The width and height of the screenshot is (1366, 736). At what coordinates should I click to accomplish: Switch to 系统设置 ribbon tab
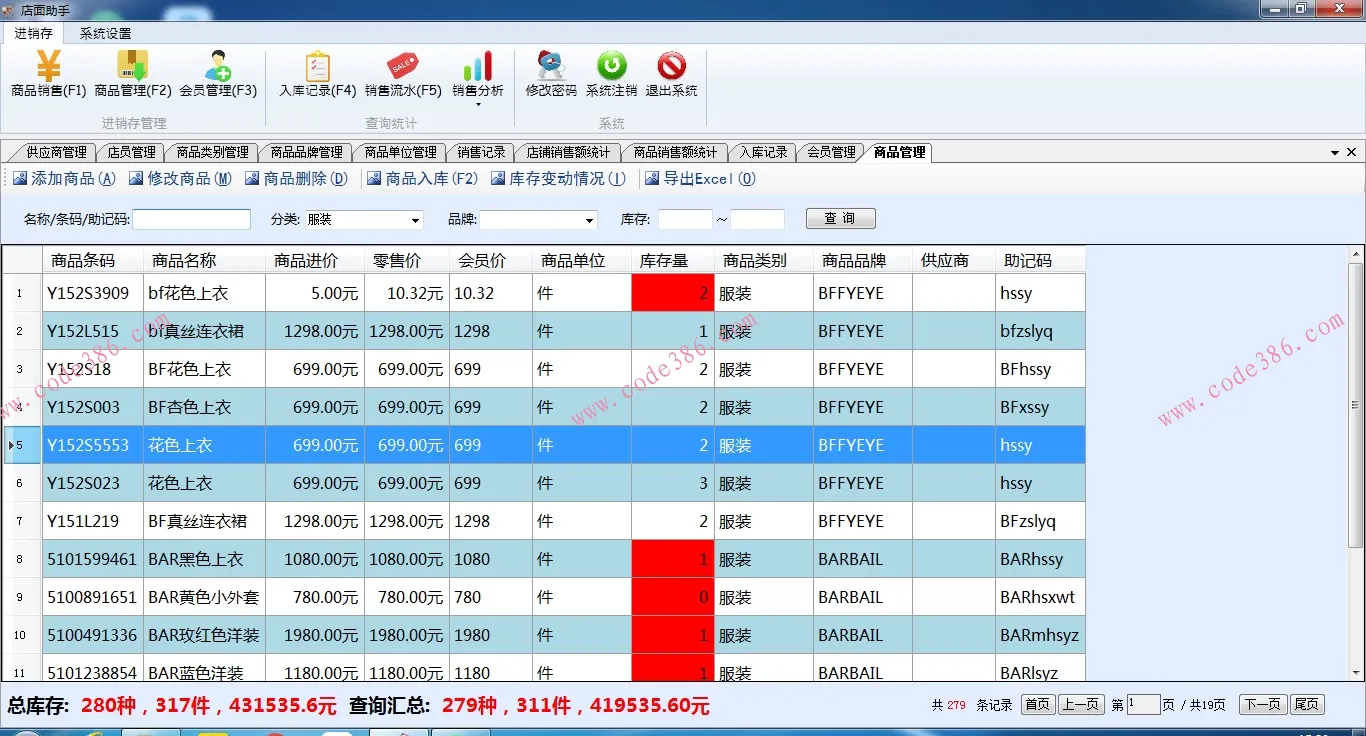click(x=105, y=33)
